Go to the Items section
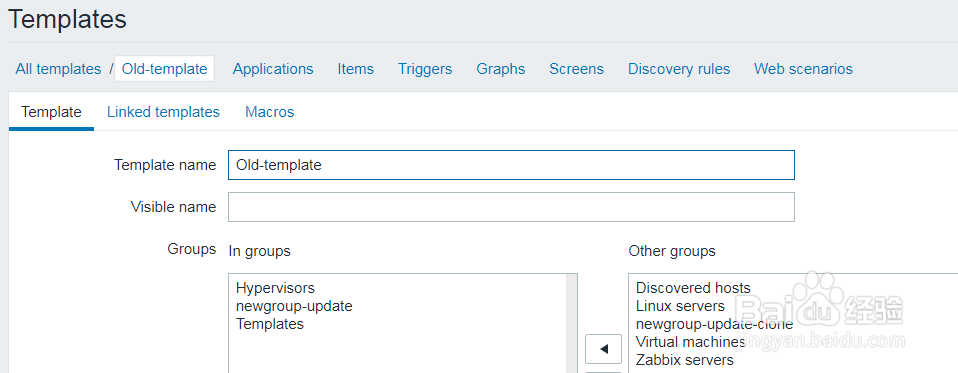The height and width of the screenshot is (373, 958). 356,69
